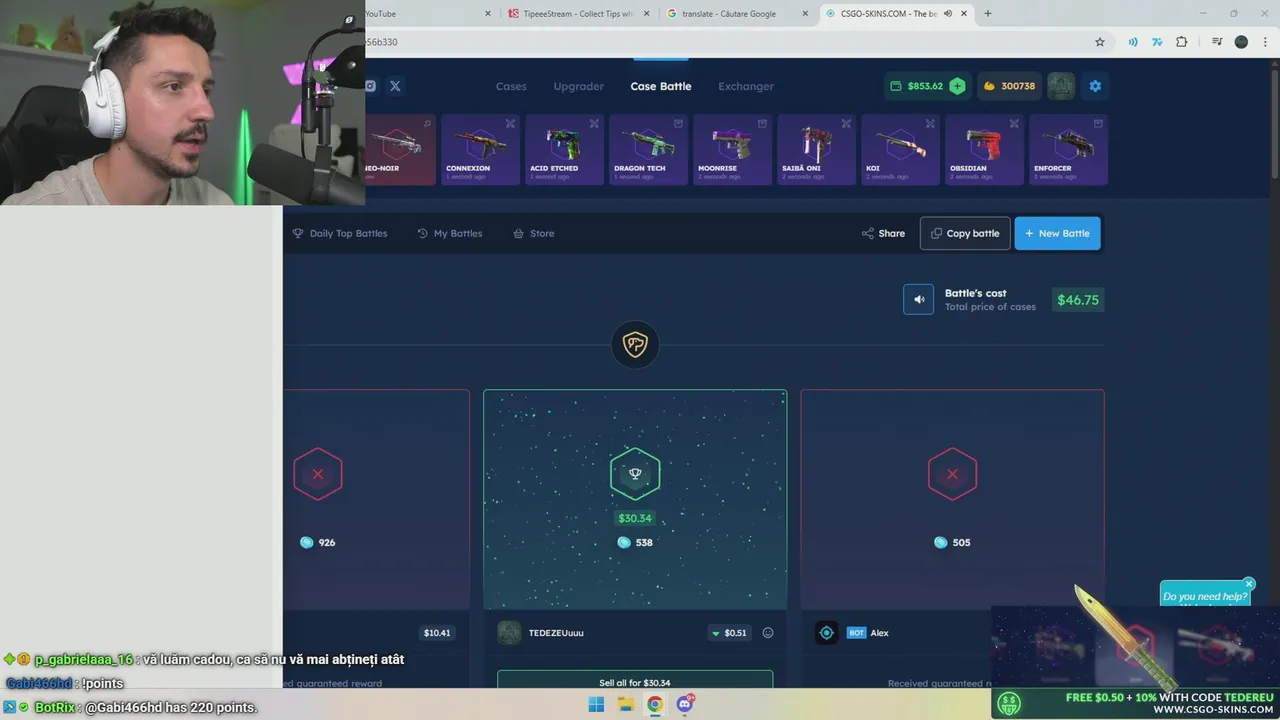Click the battle shield emblem icon
The height and width of the screenshot is (720, 1280).
click(x=635, y=345)
